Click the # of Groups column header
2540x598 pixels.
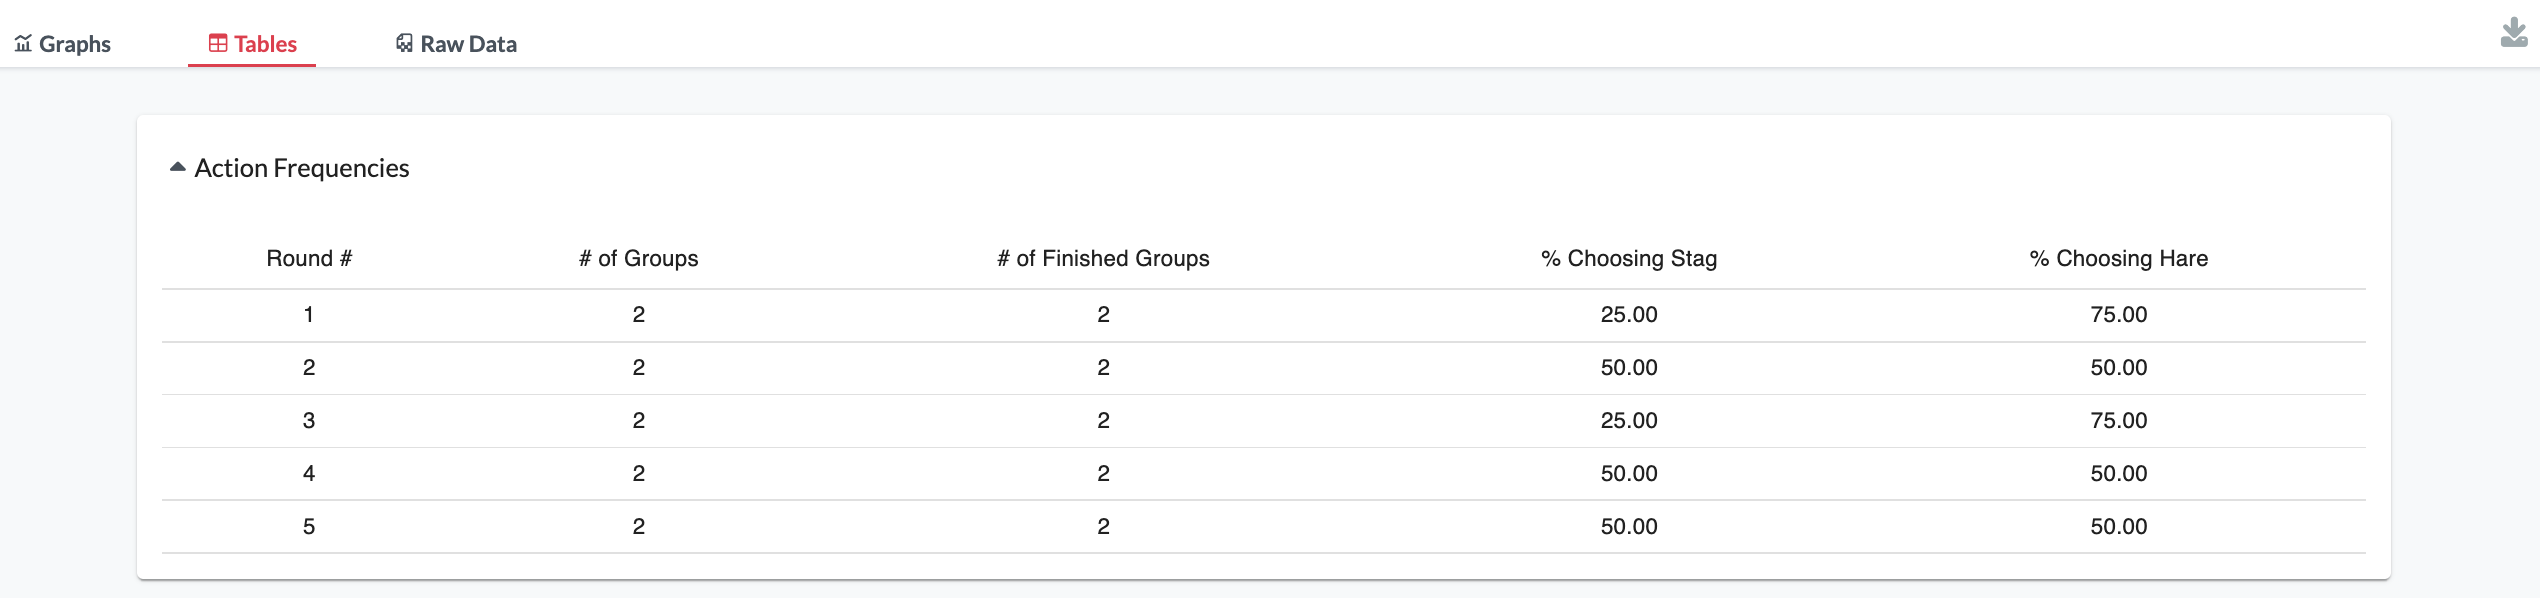[x=638, y=258]
